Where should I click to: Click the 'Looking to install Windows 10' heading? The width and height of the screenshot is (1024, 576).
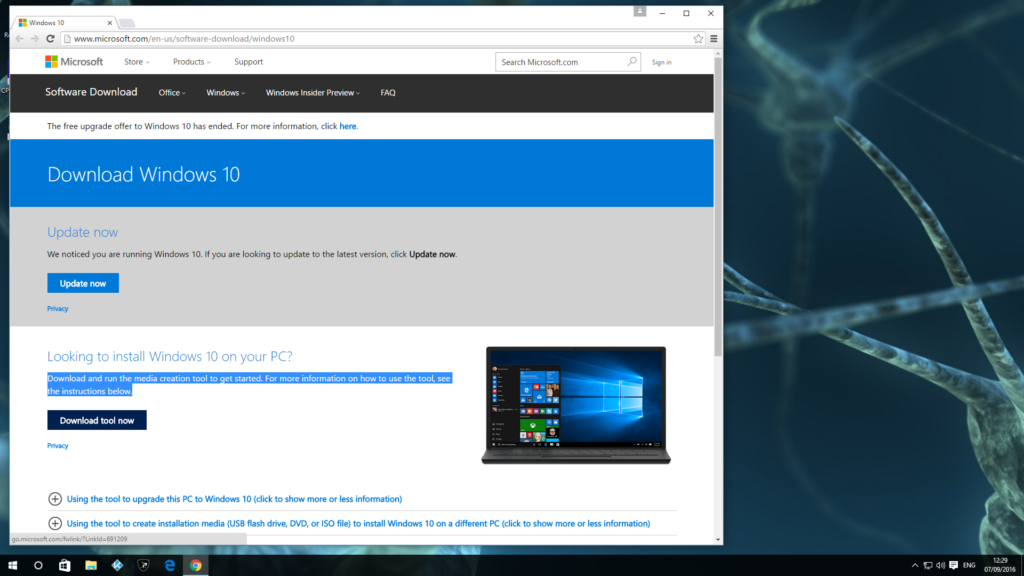[x=170, y=357]
